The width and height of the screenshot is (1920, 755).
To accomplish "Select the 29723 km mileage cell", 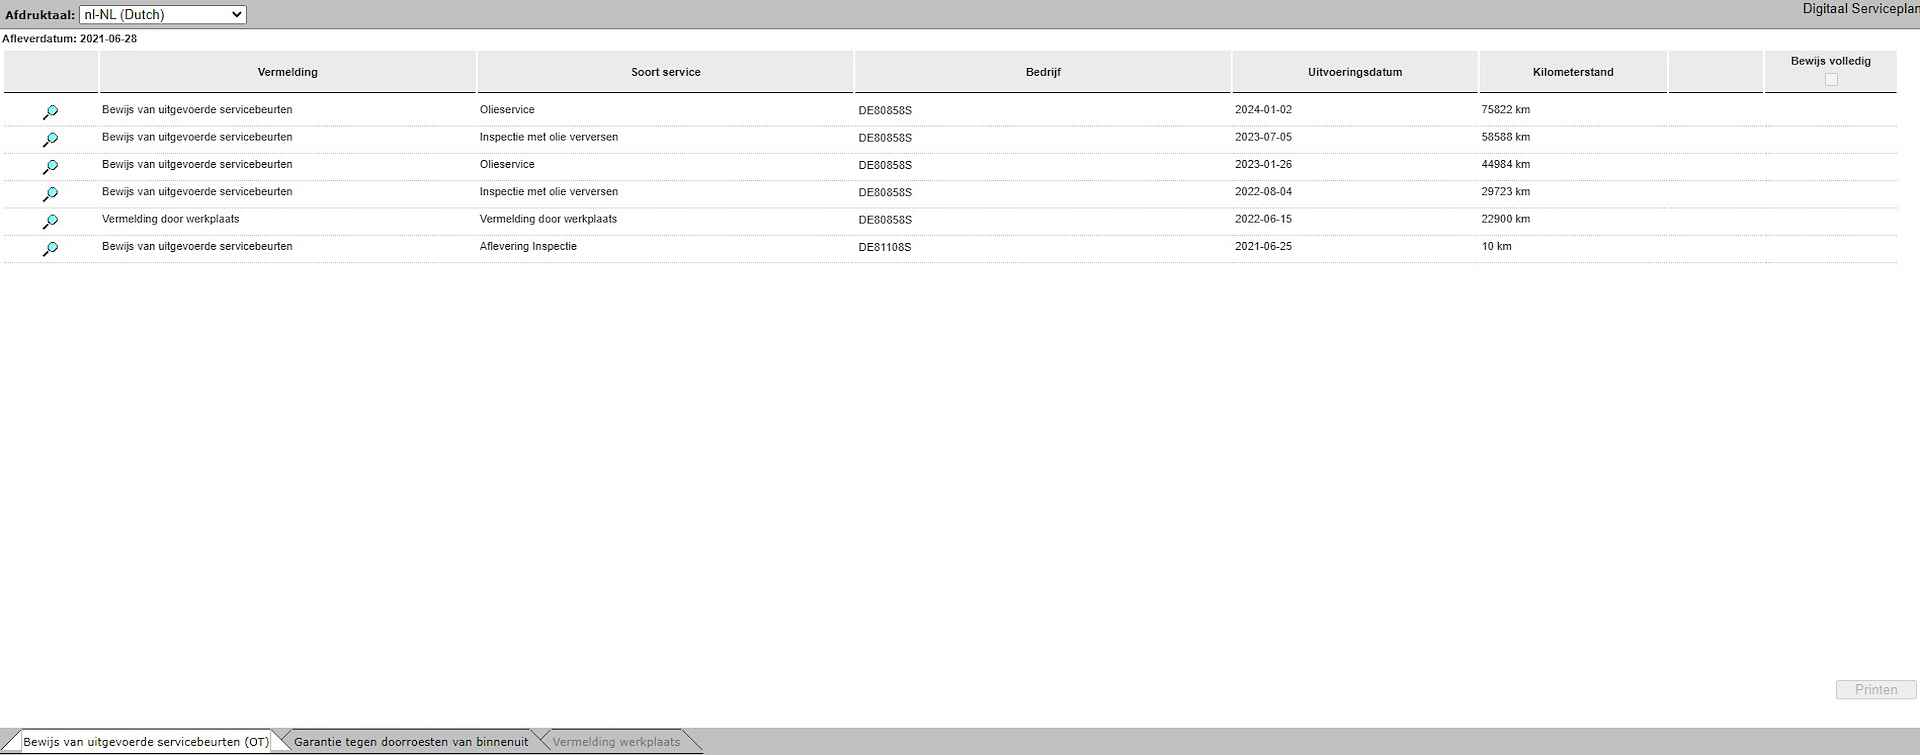I will click(x=1506, y=191).
